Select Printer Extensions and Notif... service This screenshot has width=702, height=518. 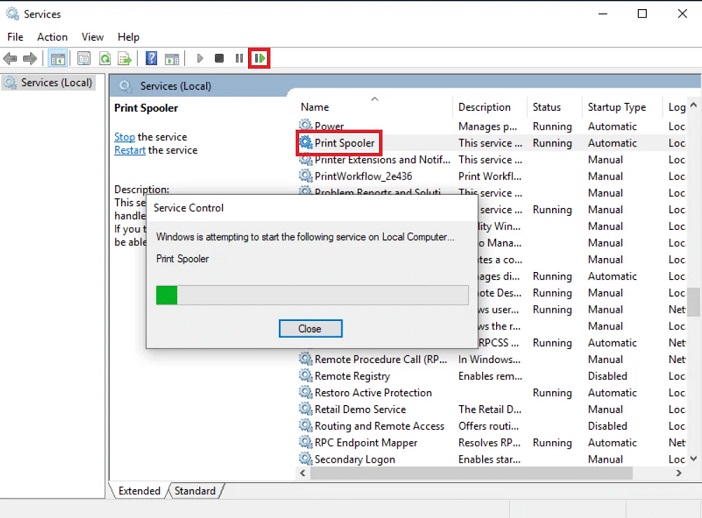point(492,159)
